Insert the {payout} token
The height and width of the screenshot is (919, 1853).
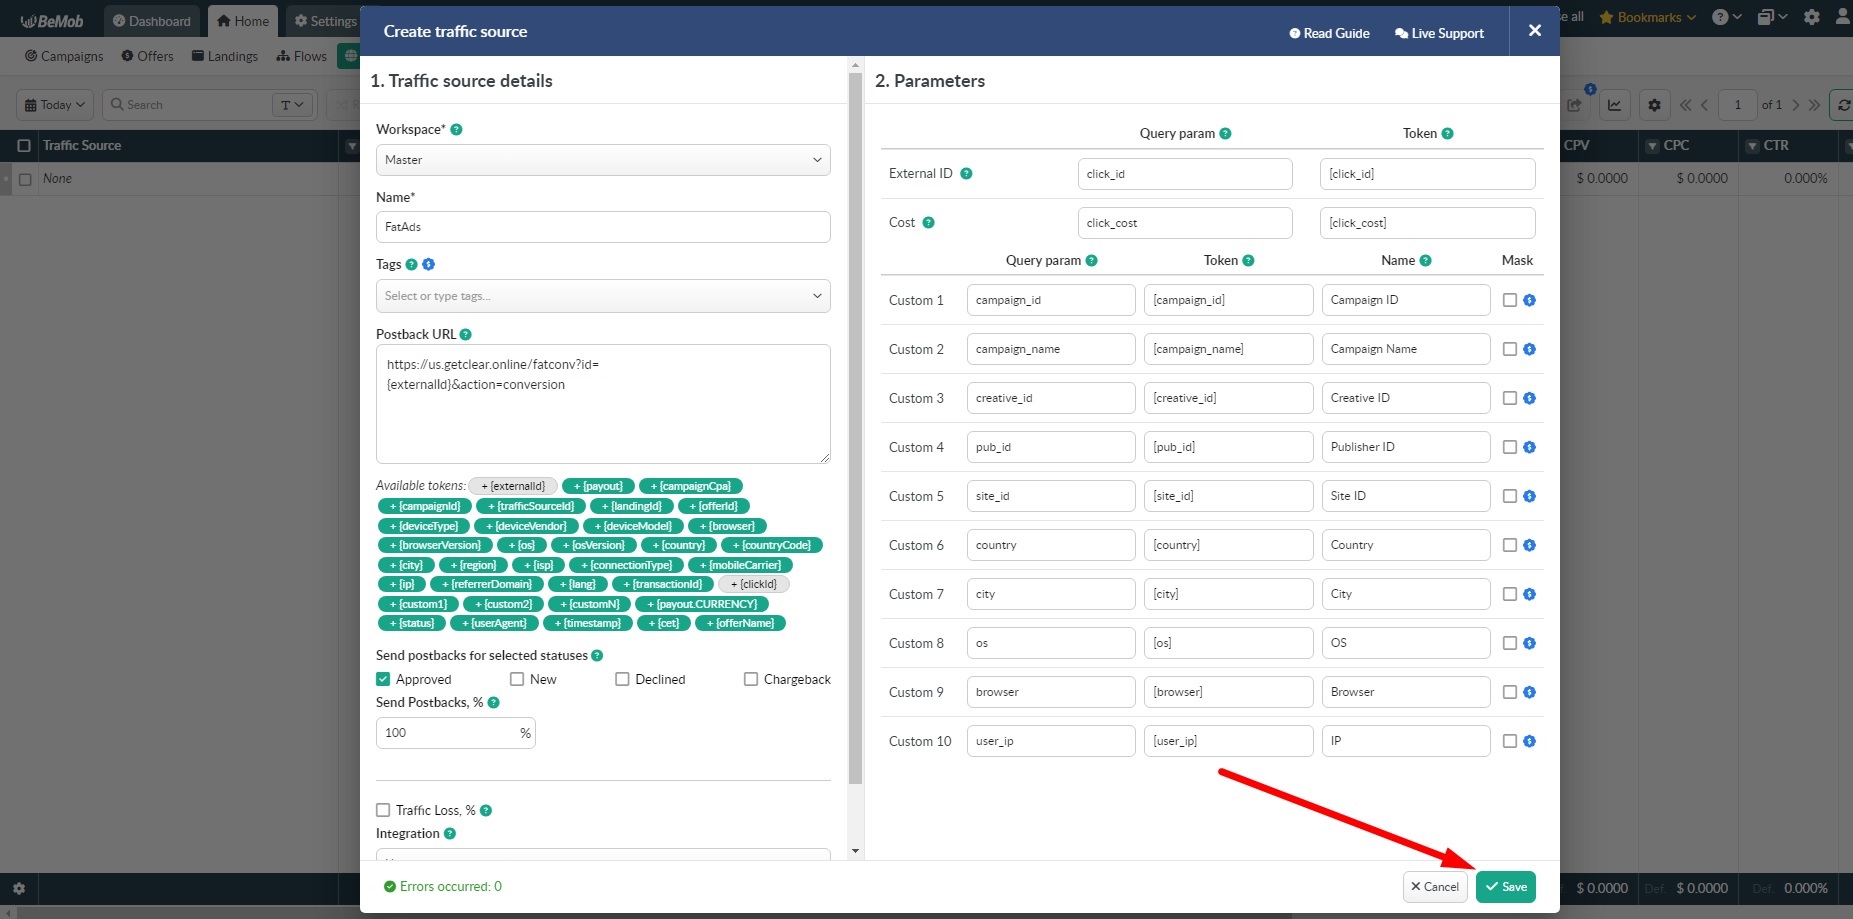coord(598,486)
